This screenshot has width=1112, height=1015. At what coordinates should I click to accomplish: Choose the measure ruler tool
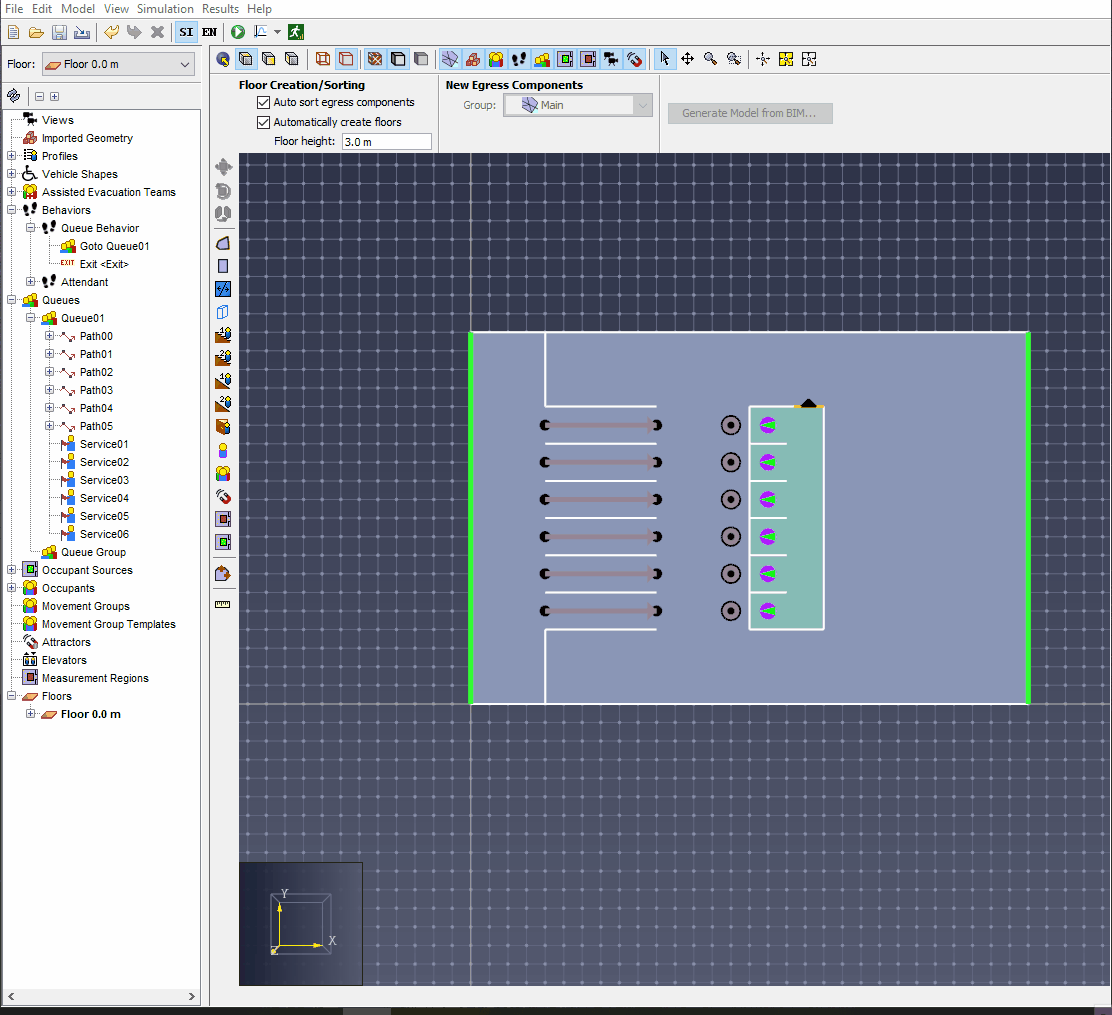tap(223, 604)
